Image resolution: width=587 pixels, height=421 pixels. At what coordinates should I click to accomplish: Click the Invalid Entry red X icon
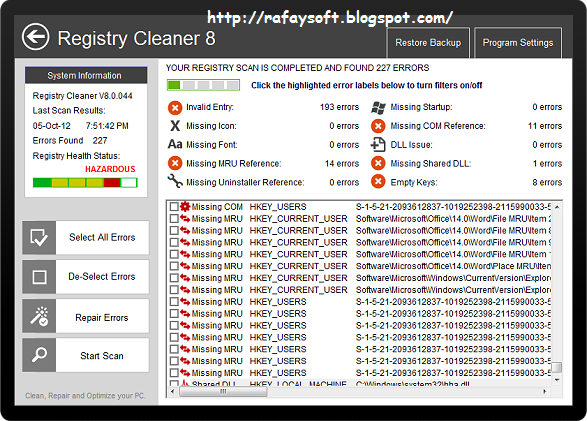pos(175,108)
